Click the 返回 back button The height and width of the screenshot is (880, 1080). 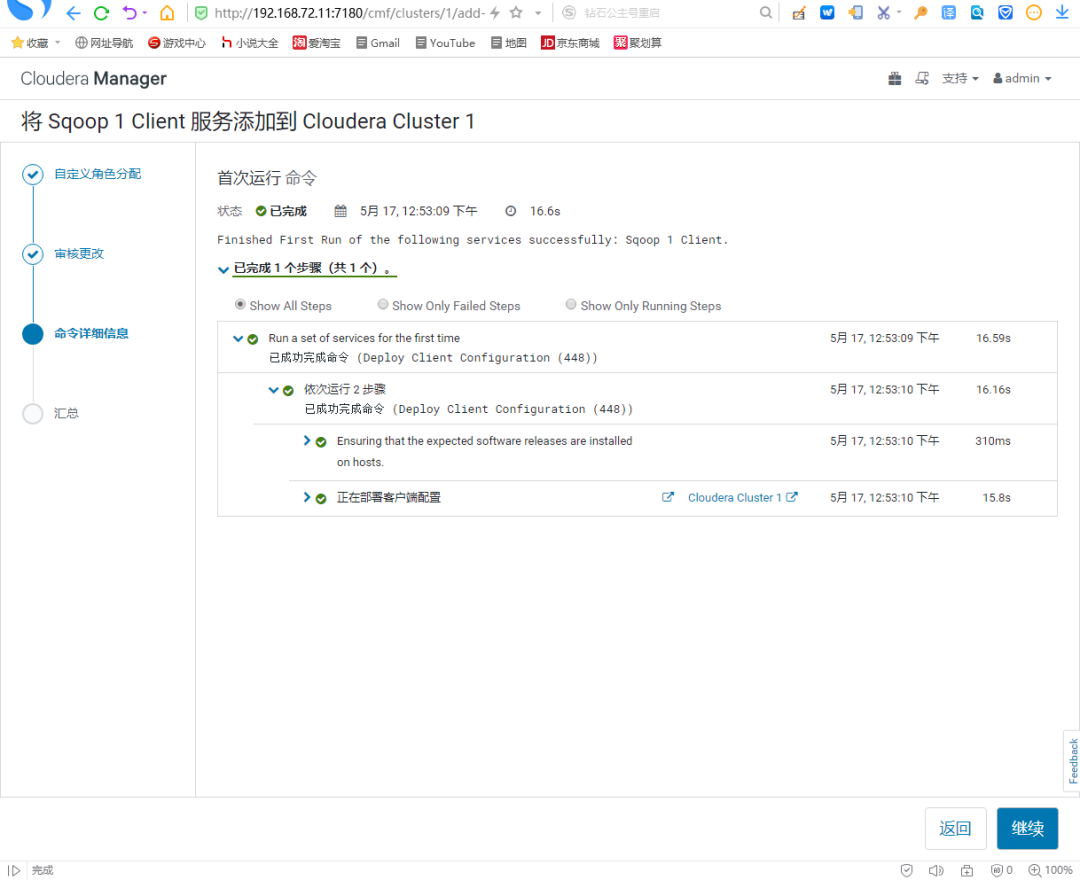(x=955, y=828)
